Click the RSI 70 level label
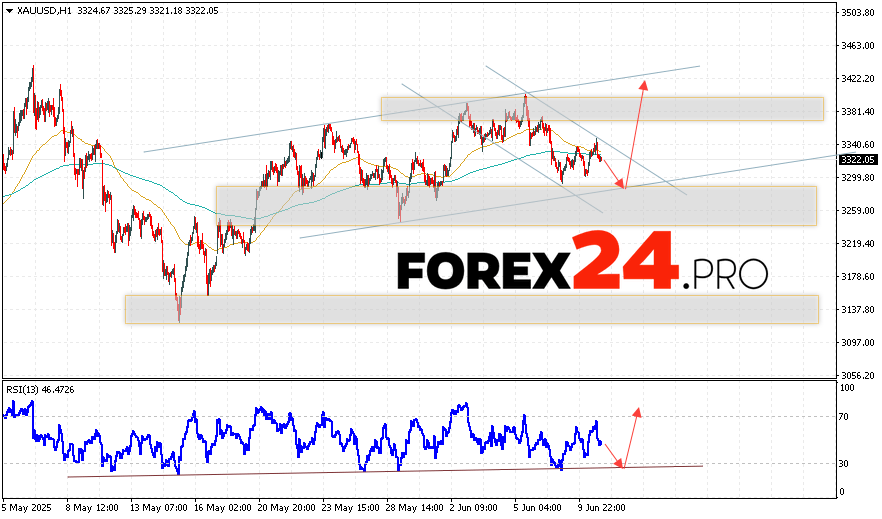 click(845, 416)
